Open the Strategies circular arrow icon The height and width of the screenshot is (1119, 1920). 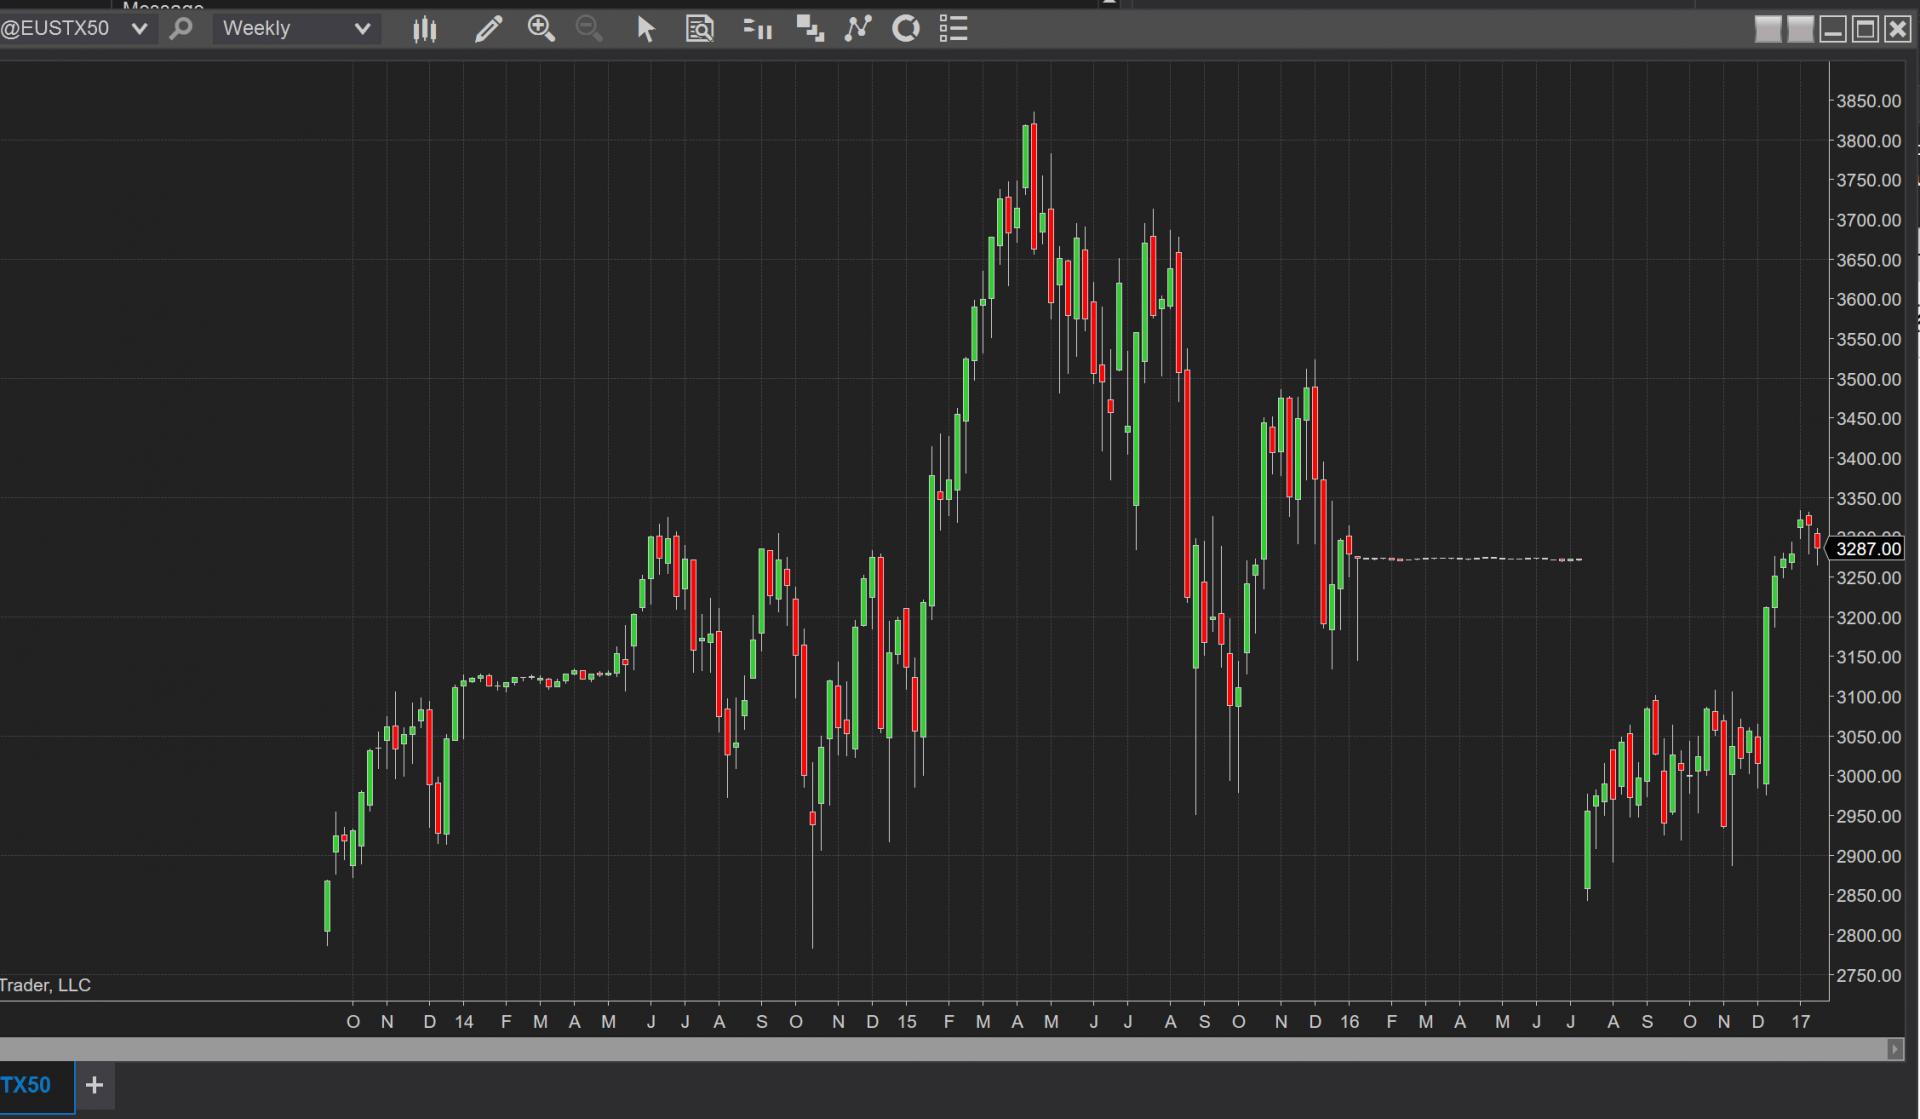coord(905,29)
